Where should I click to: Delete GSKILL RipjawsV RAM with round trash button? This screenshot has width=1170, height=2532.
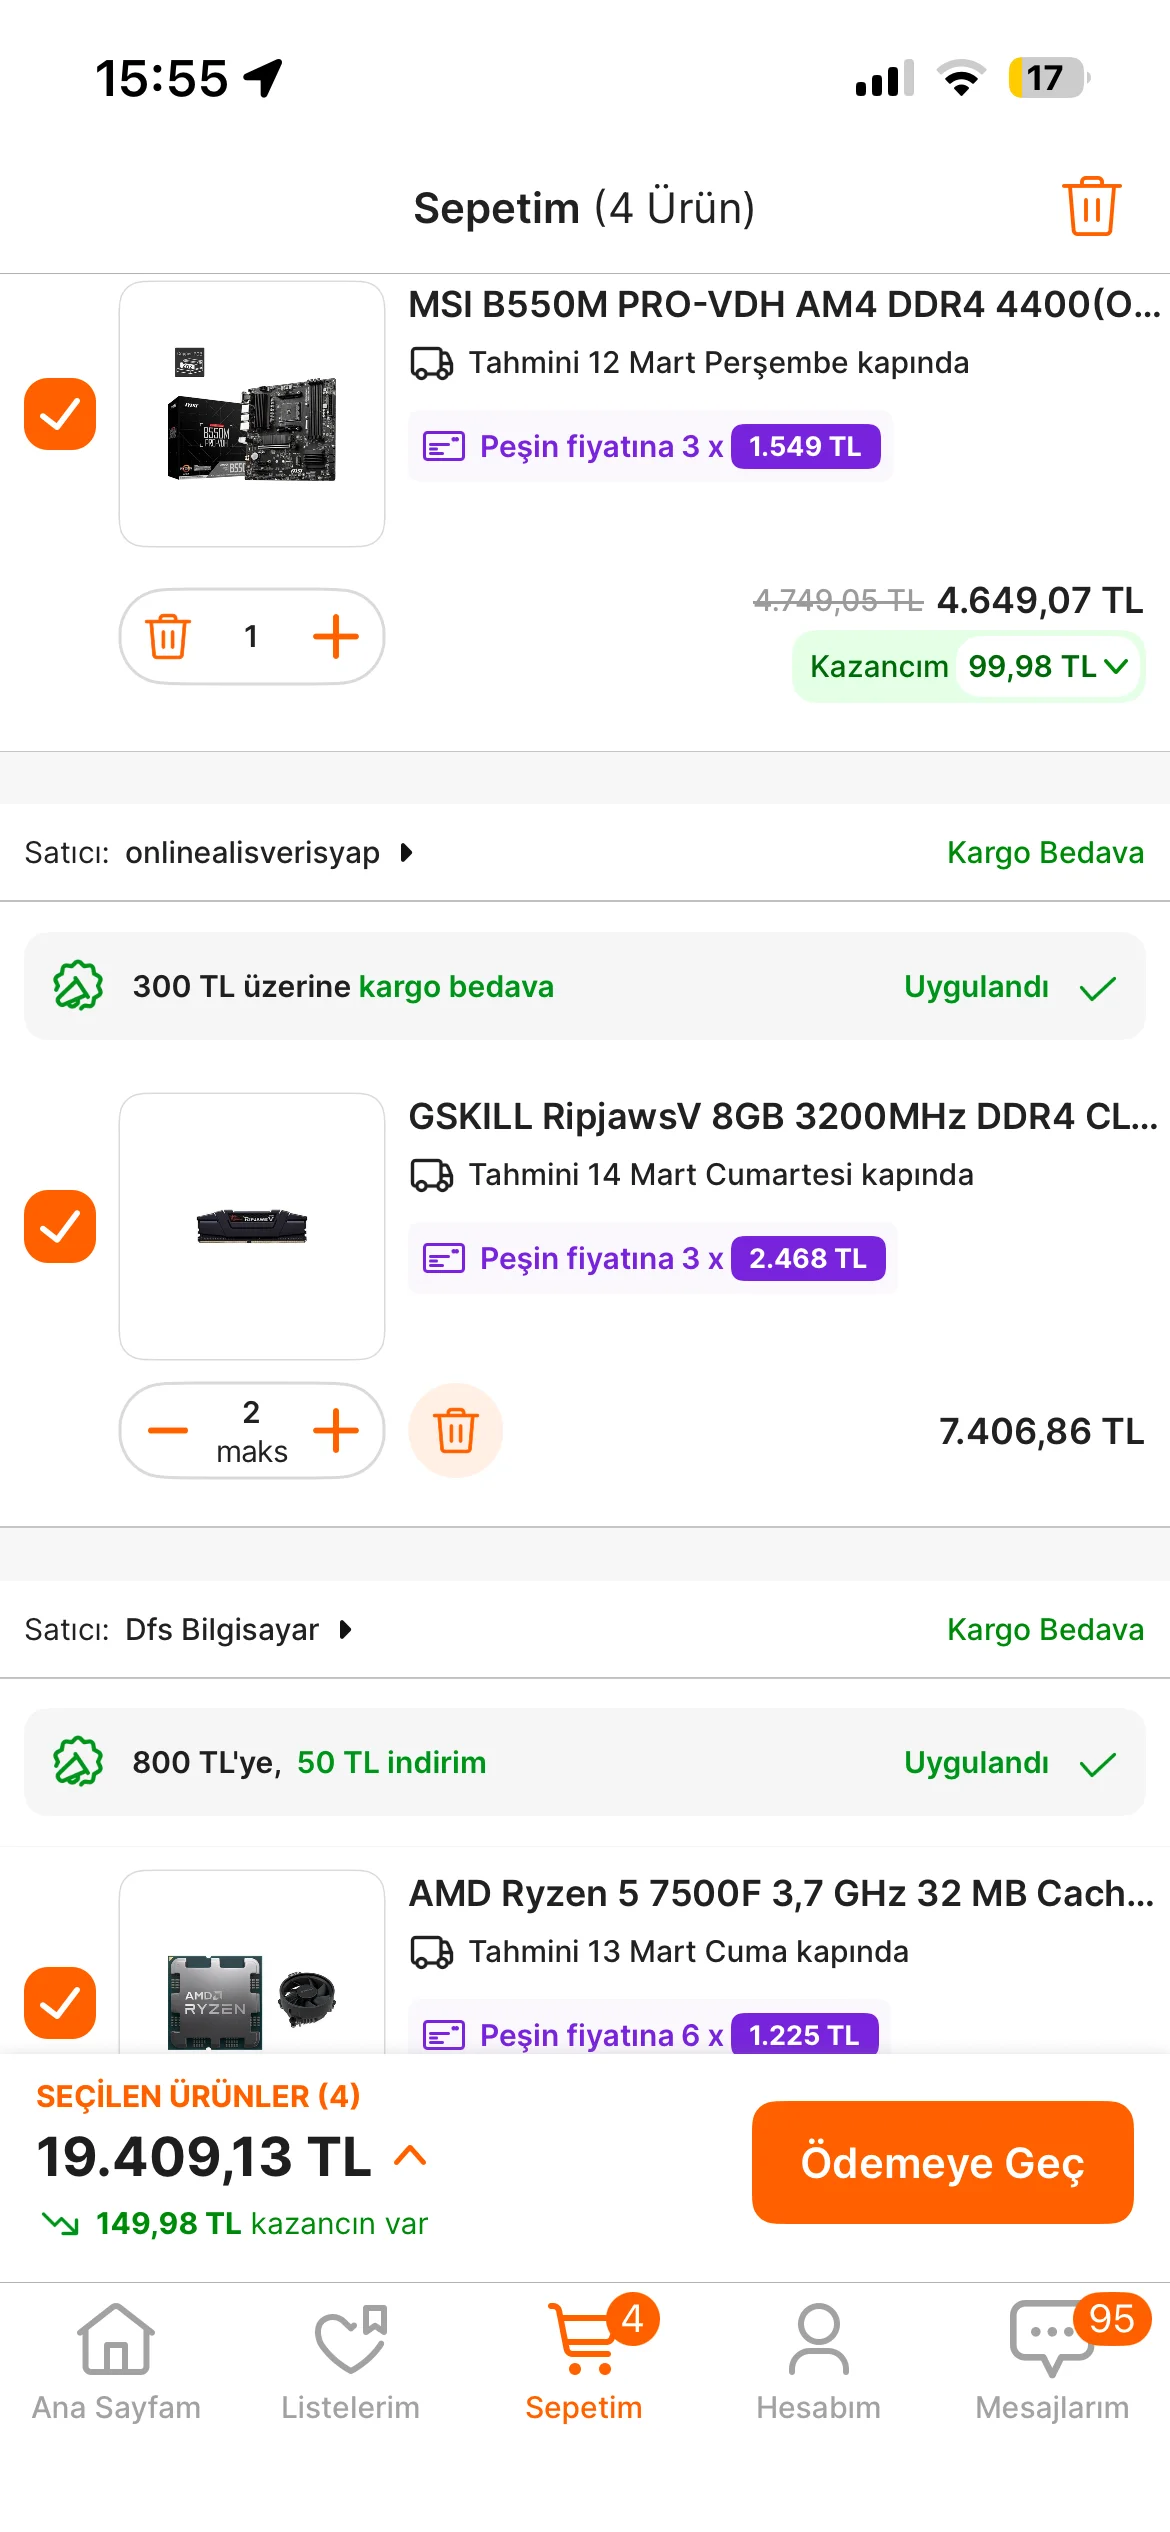(456, 1430)
